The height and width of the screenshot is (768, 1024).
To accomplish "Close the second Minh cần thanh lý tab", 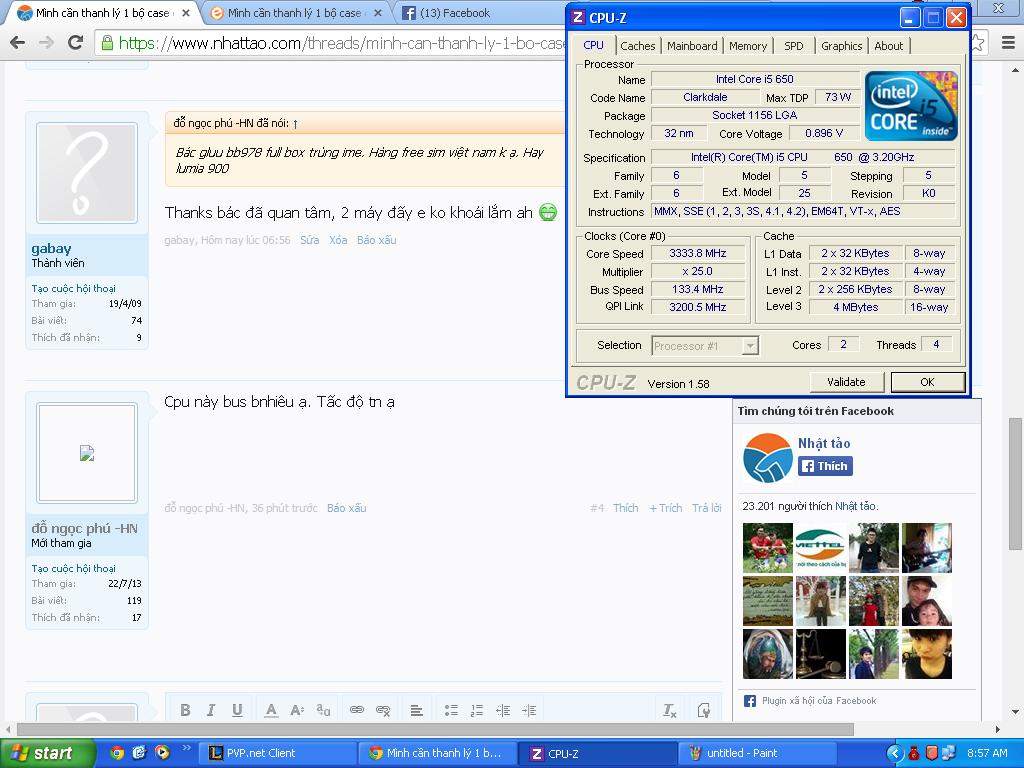I will 377,13.
